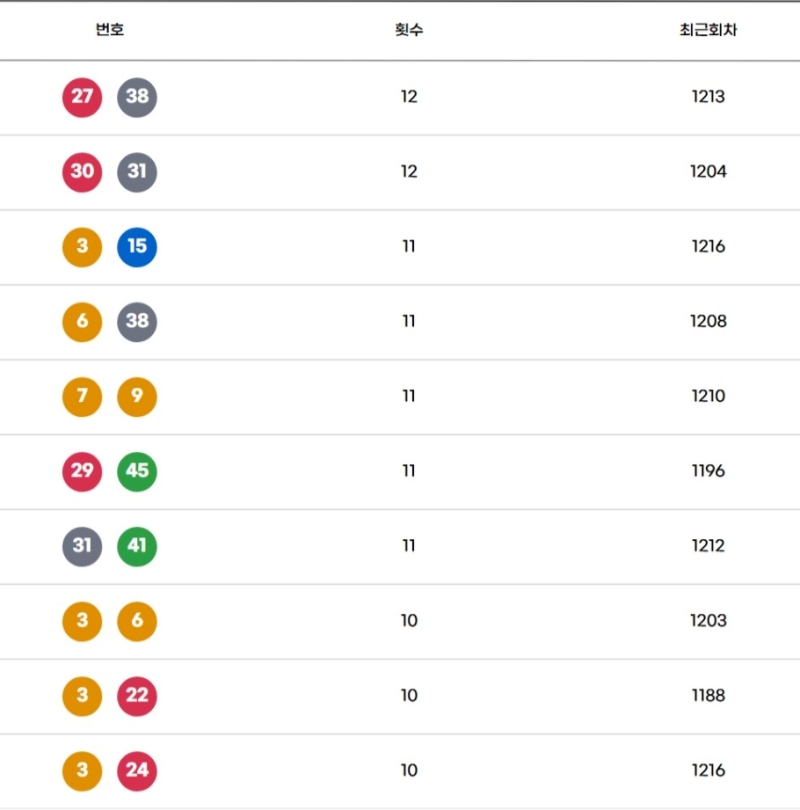Screen dimensions: 800x810
Task: Select the red number 22 ball
Action: pyautogui.click(x=137, y=696)
